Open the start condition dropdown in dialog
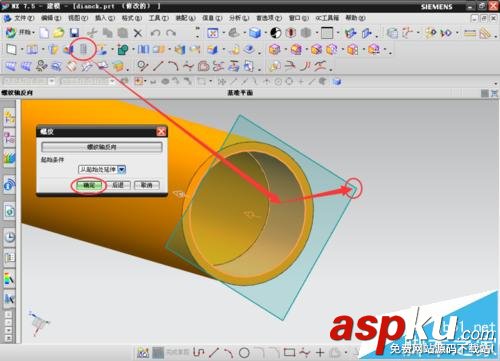 click(121, 170)
